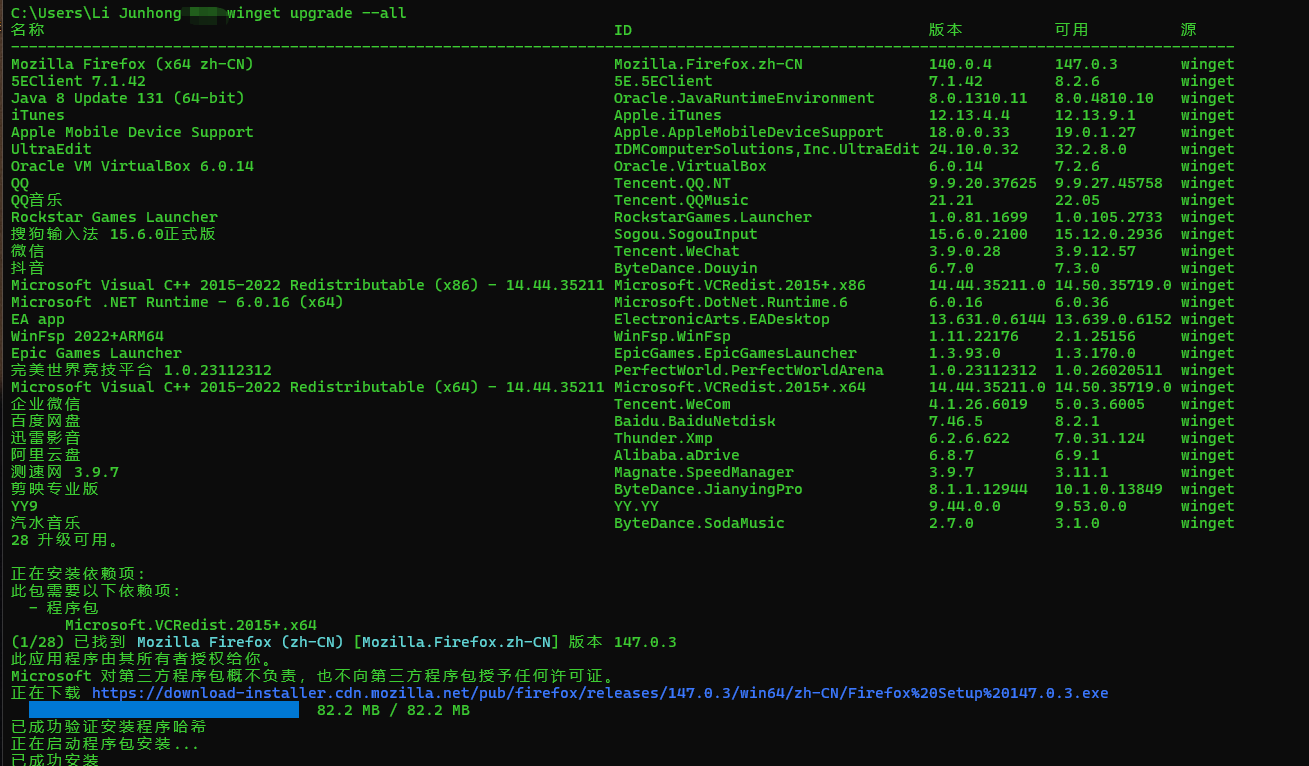Click the Tencent.WeChat package ID

(677, 251)
